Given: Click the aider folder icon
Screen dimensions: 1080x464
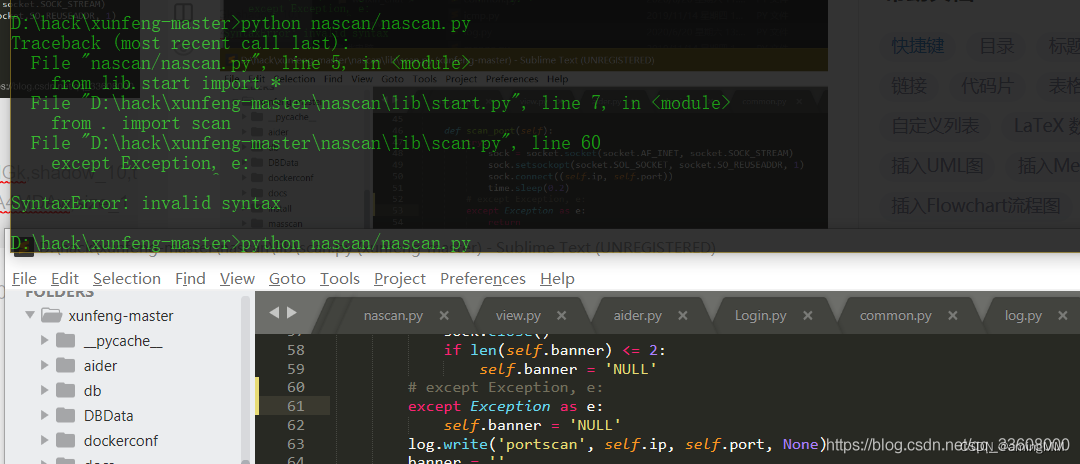Looking at the screenshot, I should tap(65, 365).
